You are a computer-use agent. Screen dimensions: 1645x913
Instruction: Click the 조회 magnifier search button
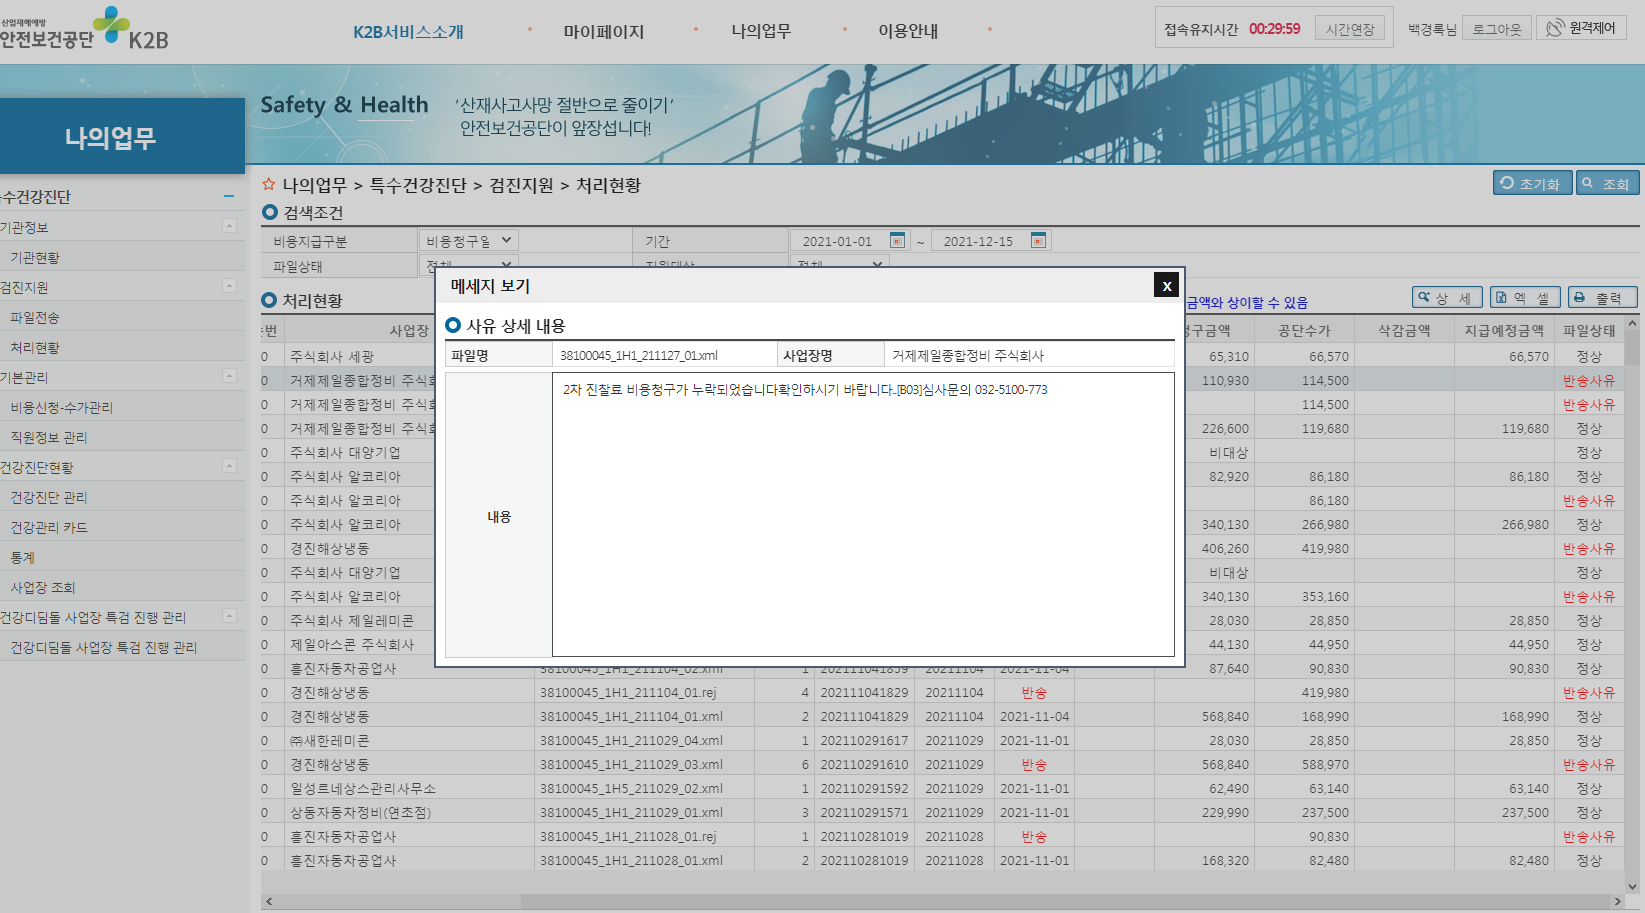(x=1607, y=183)
